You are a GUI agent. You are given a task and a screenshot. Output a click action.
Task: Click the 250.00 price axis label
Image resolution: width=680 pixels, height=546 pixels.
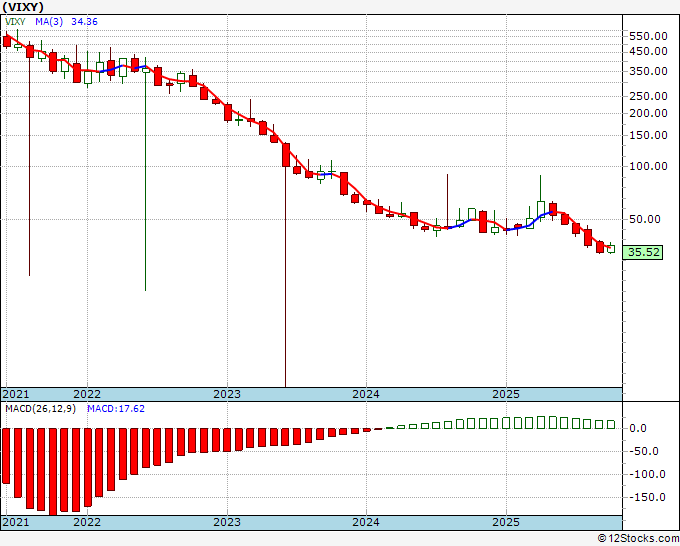pos(648,96)
